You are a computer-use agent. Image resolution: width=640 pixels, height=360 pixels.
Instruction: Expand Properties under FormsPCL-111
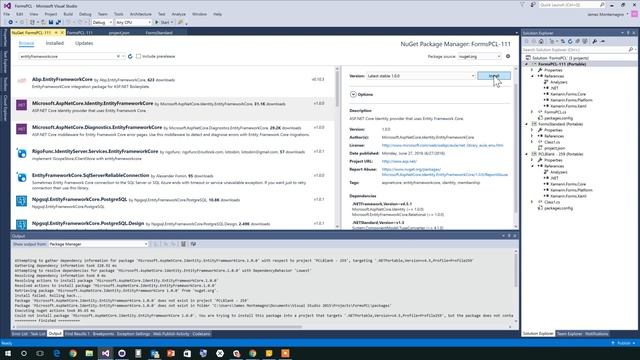tap(532, 70)
